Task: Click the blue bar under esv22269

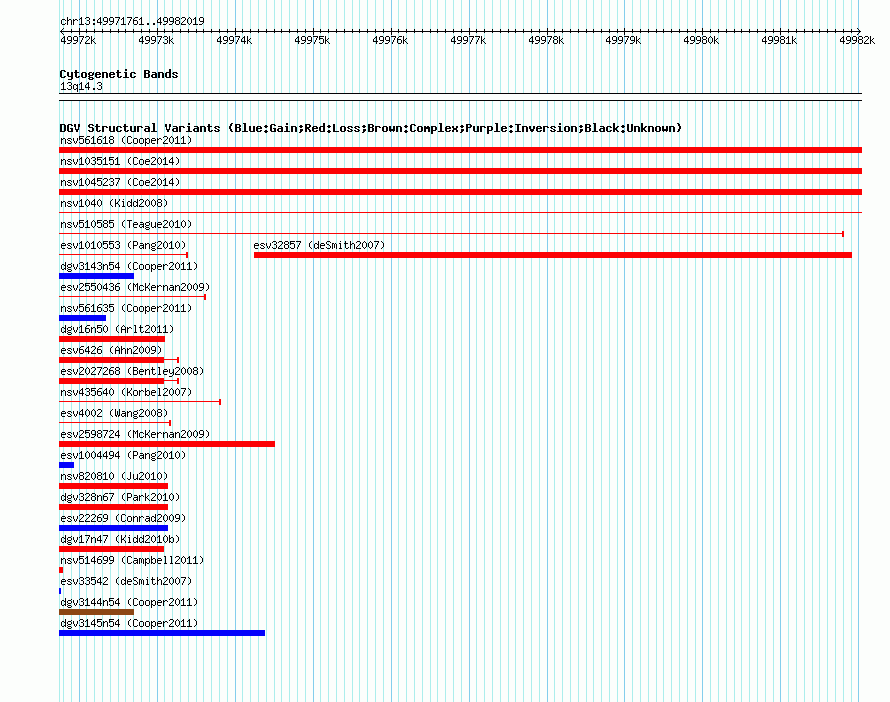Action: [x=114, y=528]
